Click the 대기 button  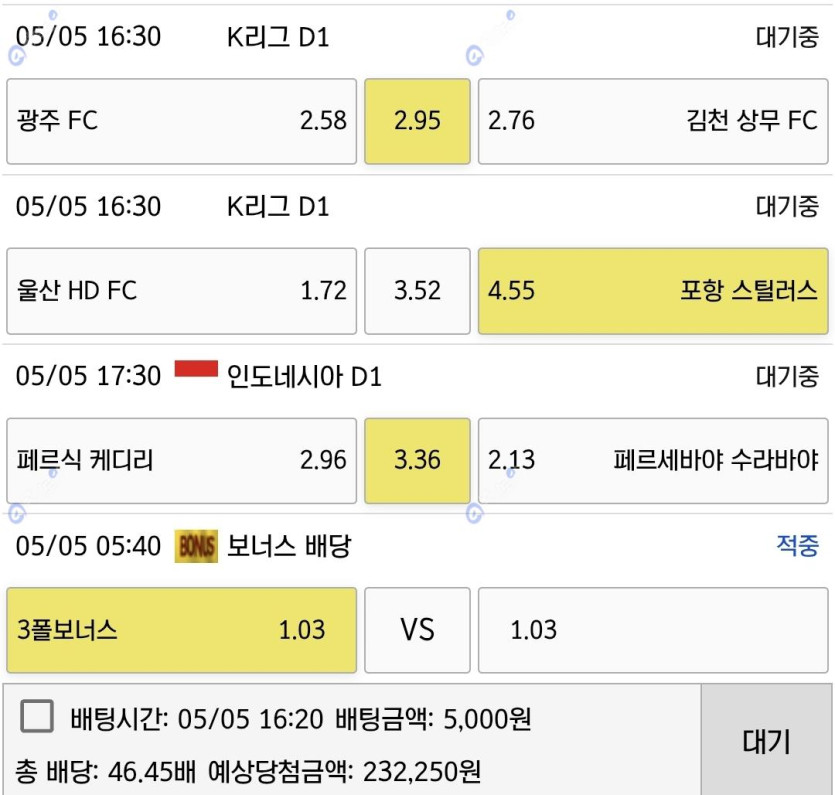(766, 740)
